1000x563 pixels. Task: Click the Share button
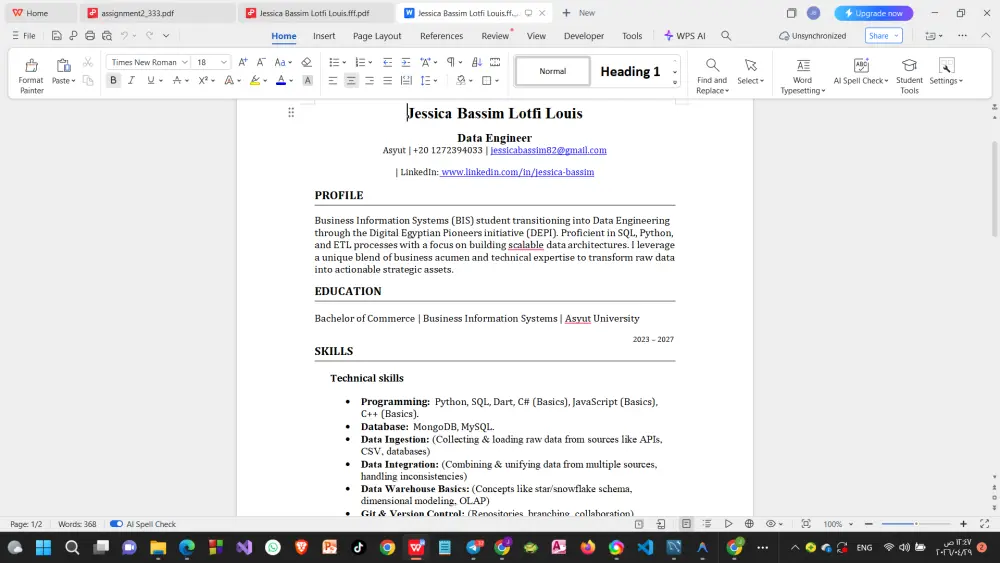click(883, 36)
